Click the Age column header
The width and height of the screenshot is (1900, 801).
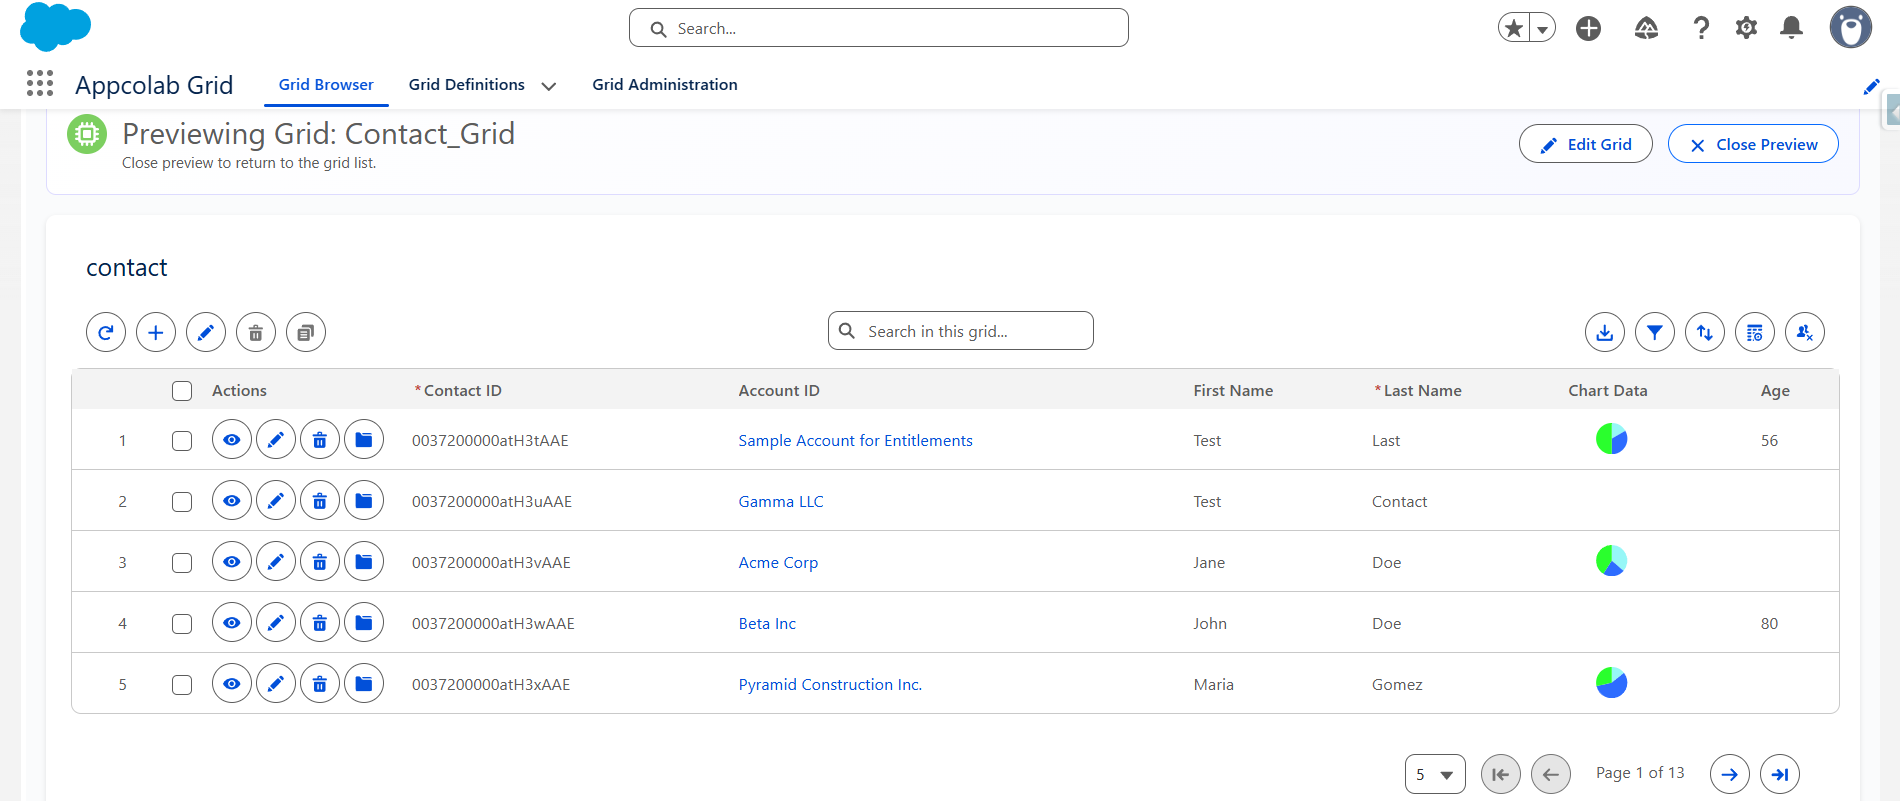[1775, 391]
